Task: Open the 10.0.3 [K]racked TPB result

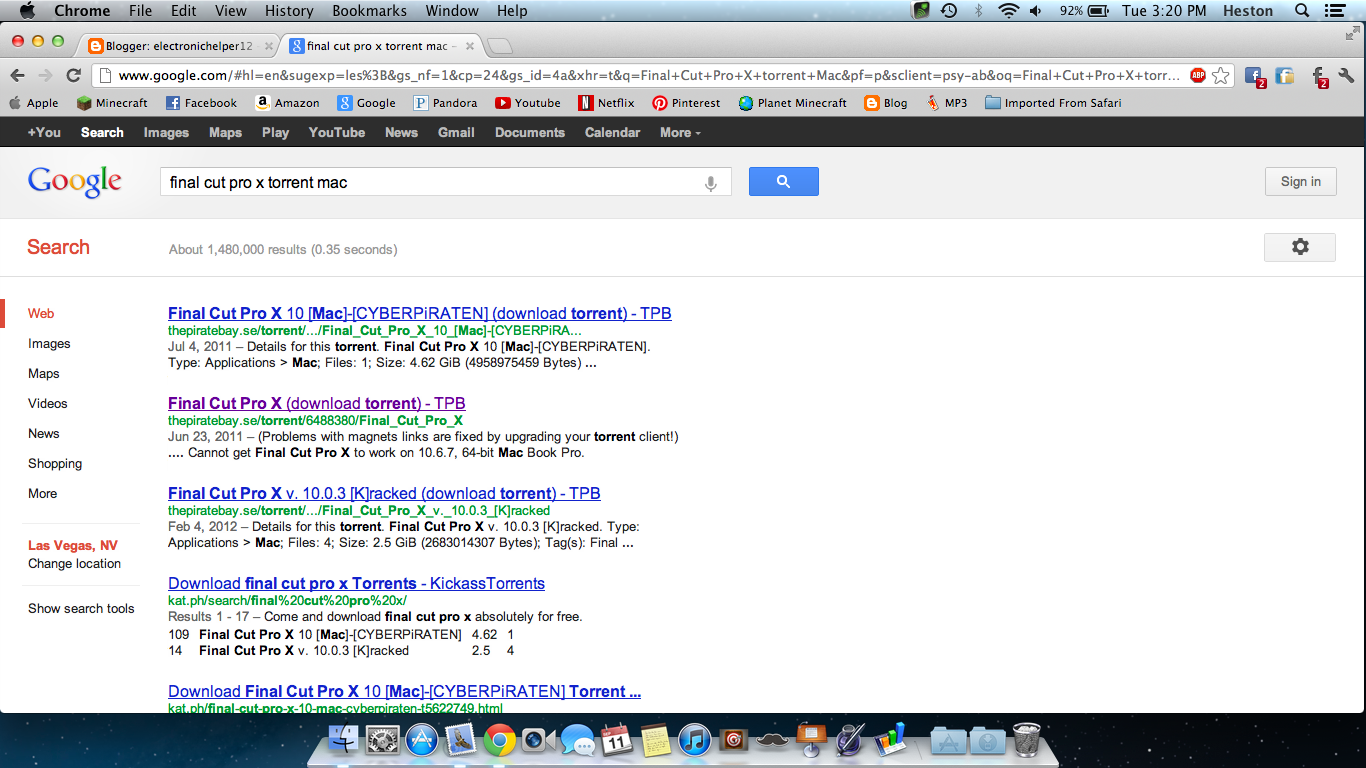Action: point(384,493)
